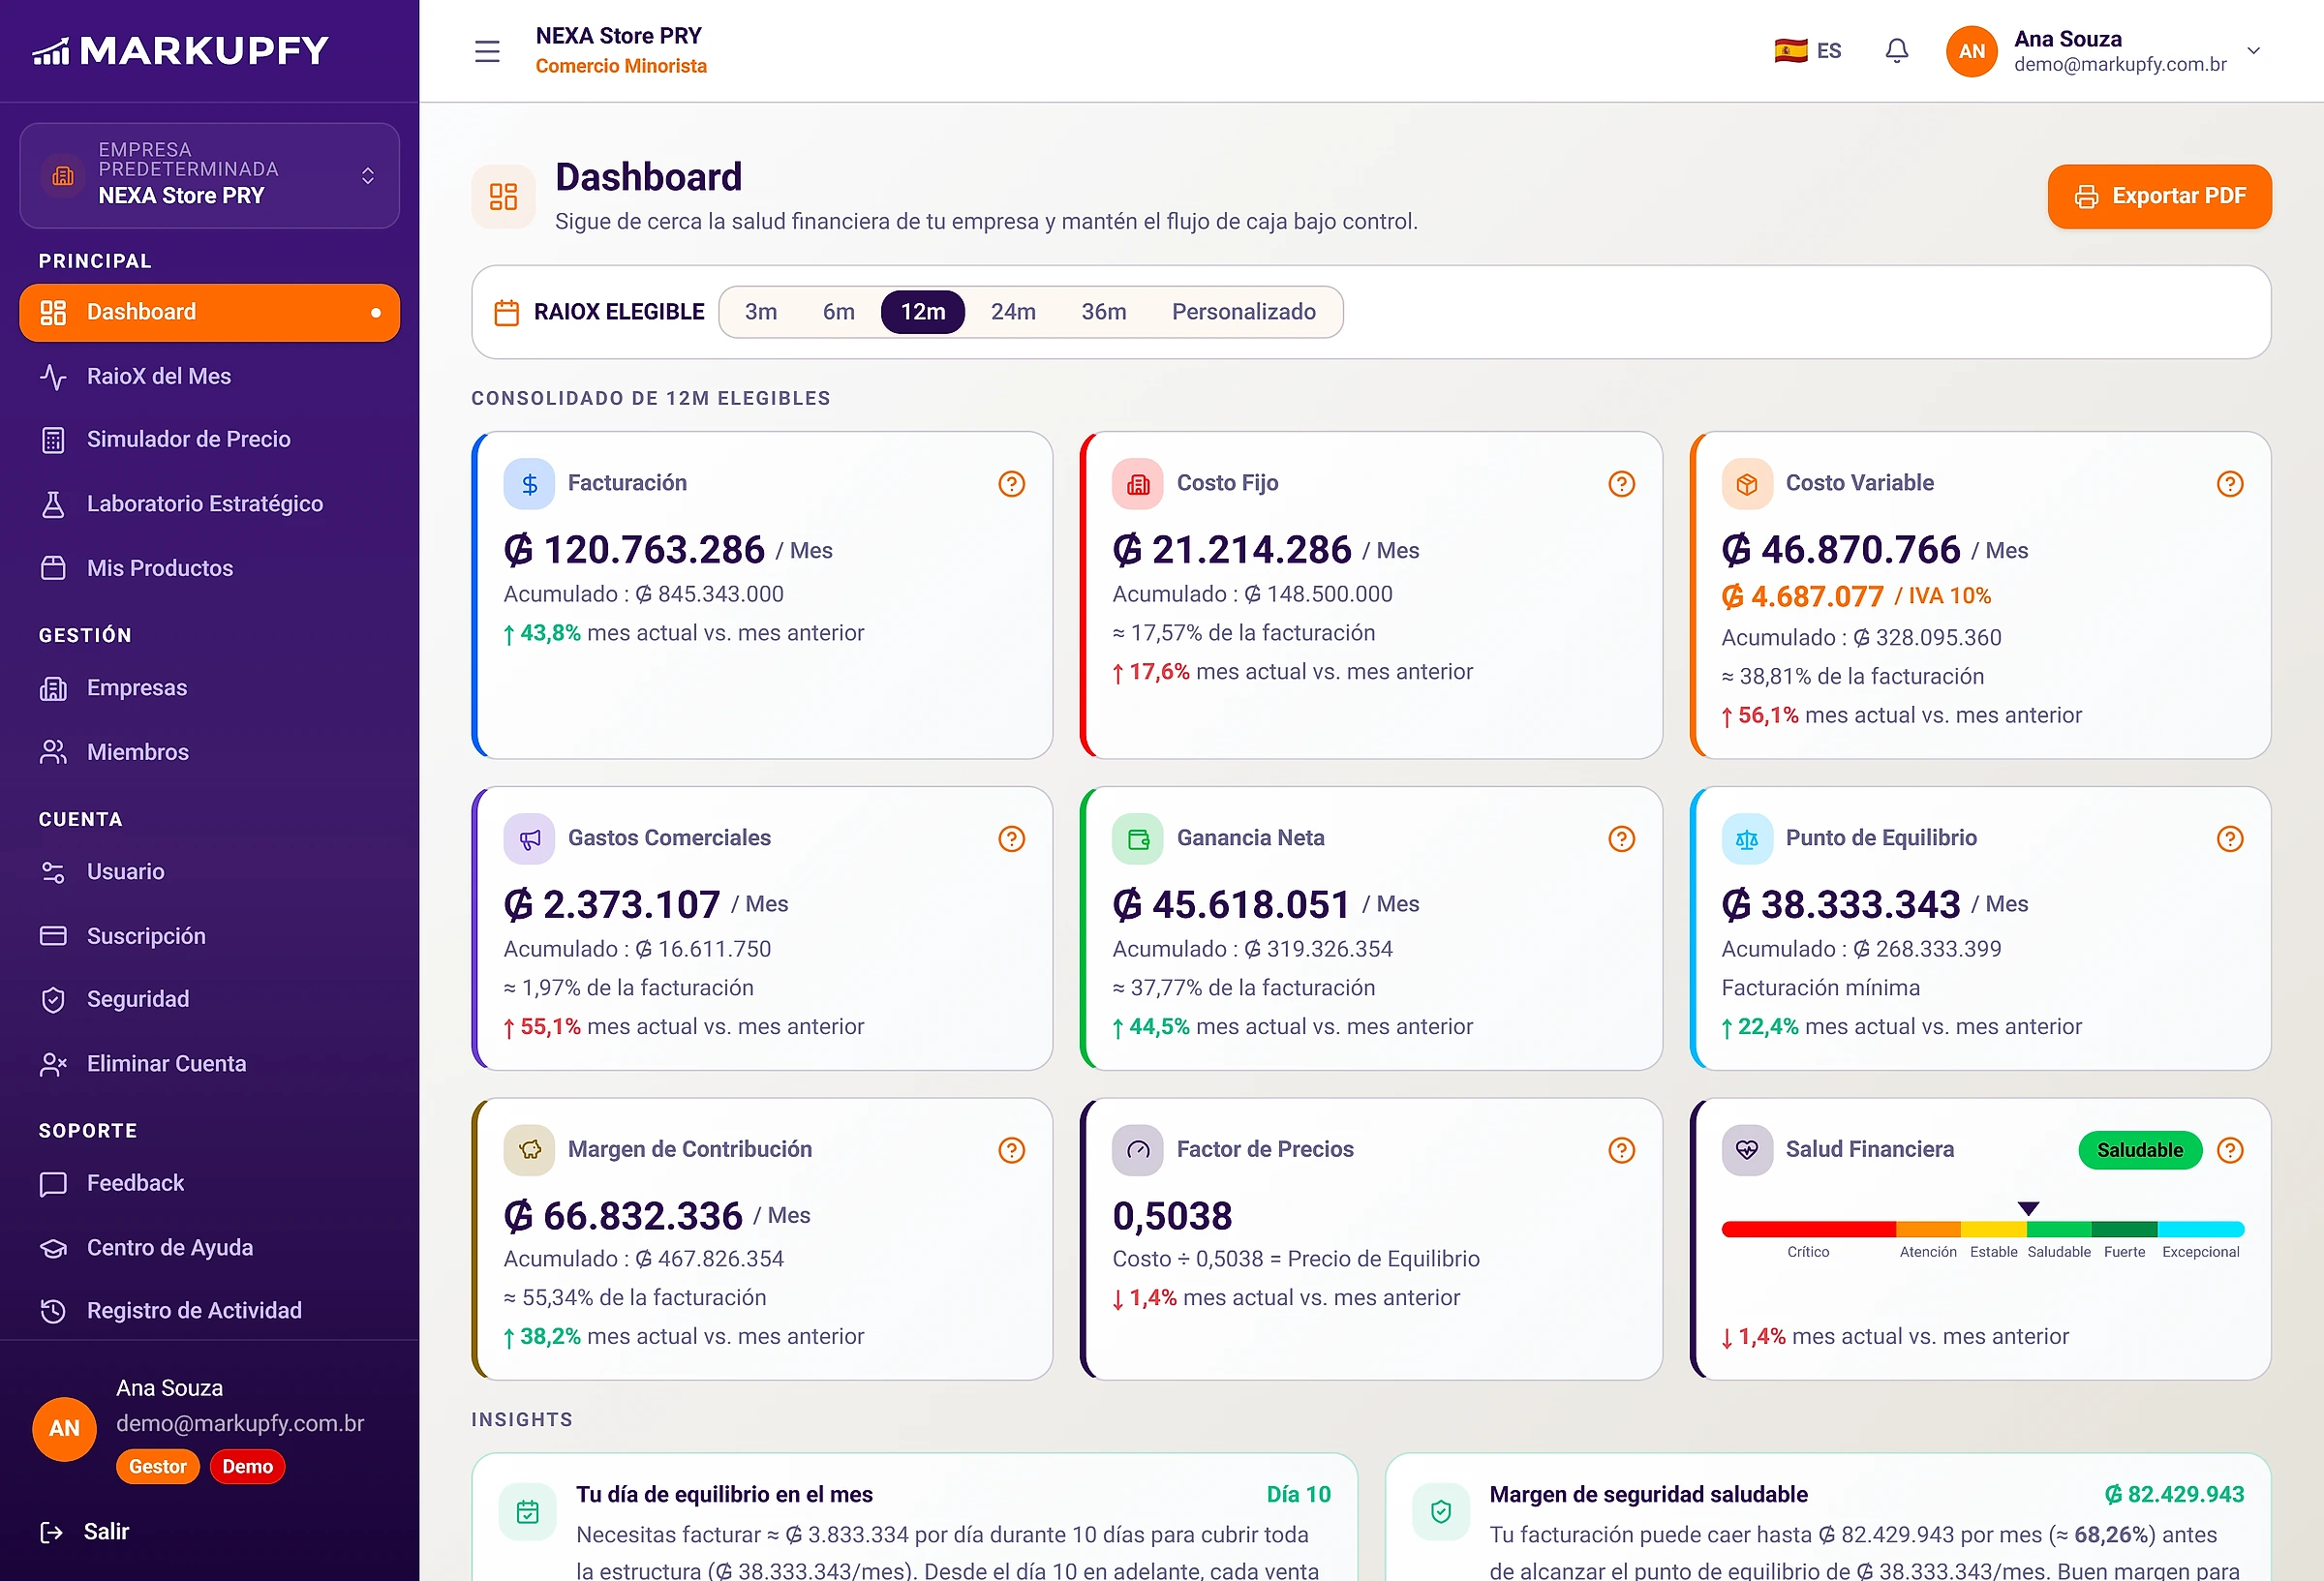Go to Simulador de Precio
The height and width of the screenshot is (1581, 2324).
click(x=209, y=439)
